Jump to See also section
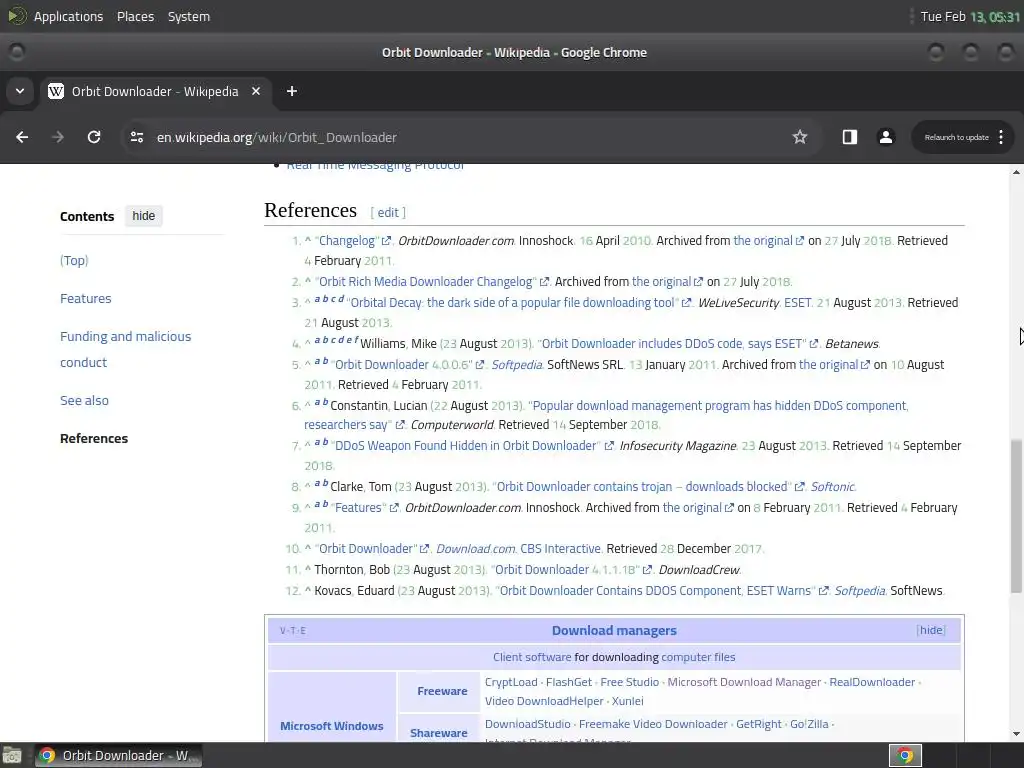Image resolution: width=1024 pixels, height=768 pixels. click(84, 400)
